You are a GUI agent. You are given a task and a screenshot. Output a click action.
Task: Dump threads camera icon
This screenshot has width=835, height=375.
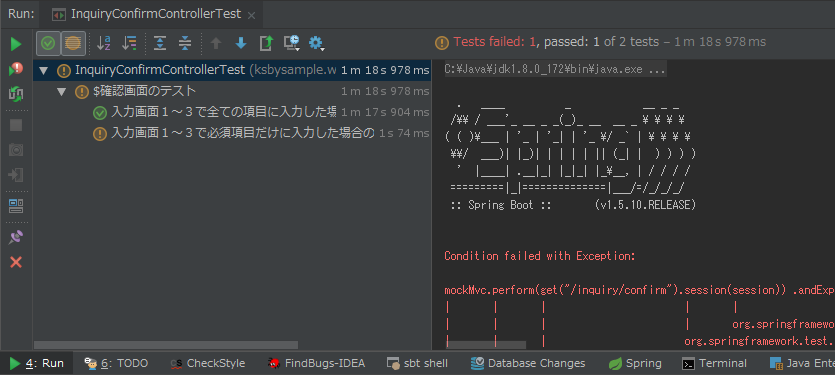pyautogui.click(x=16, y=150)
